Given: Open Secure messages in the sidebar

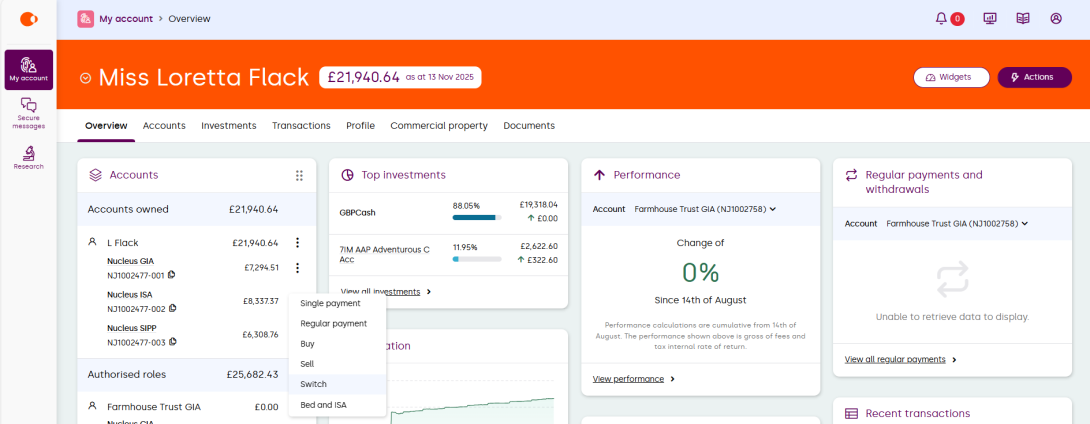Looking at the screenshot, I should 28,113.
